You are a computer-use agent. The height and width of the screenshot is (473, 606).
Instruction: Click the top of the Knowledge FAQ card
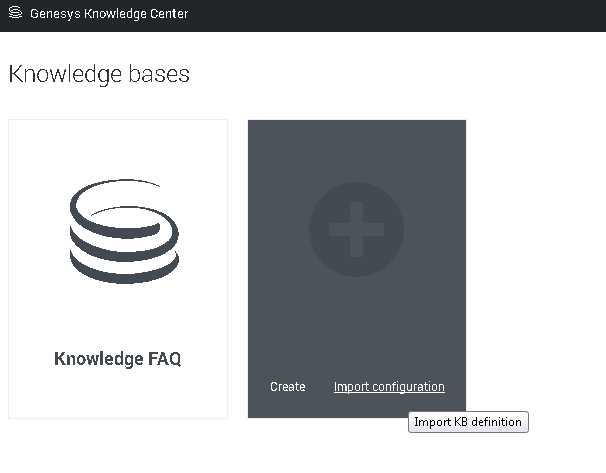tap(117, 135)
